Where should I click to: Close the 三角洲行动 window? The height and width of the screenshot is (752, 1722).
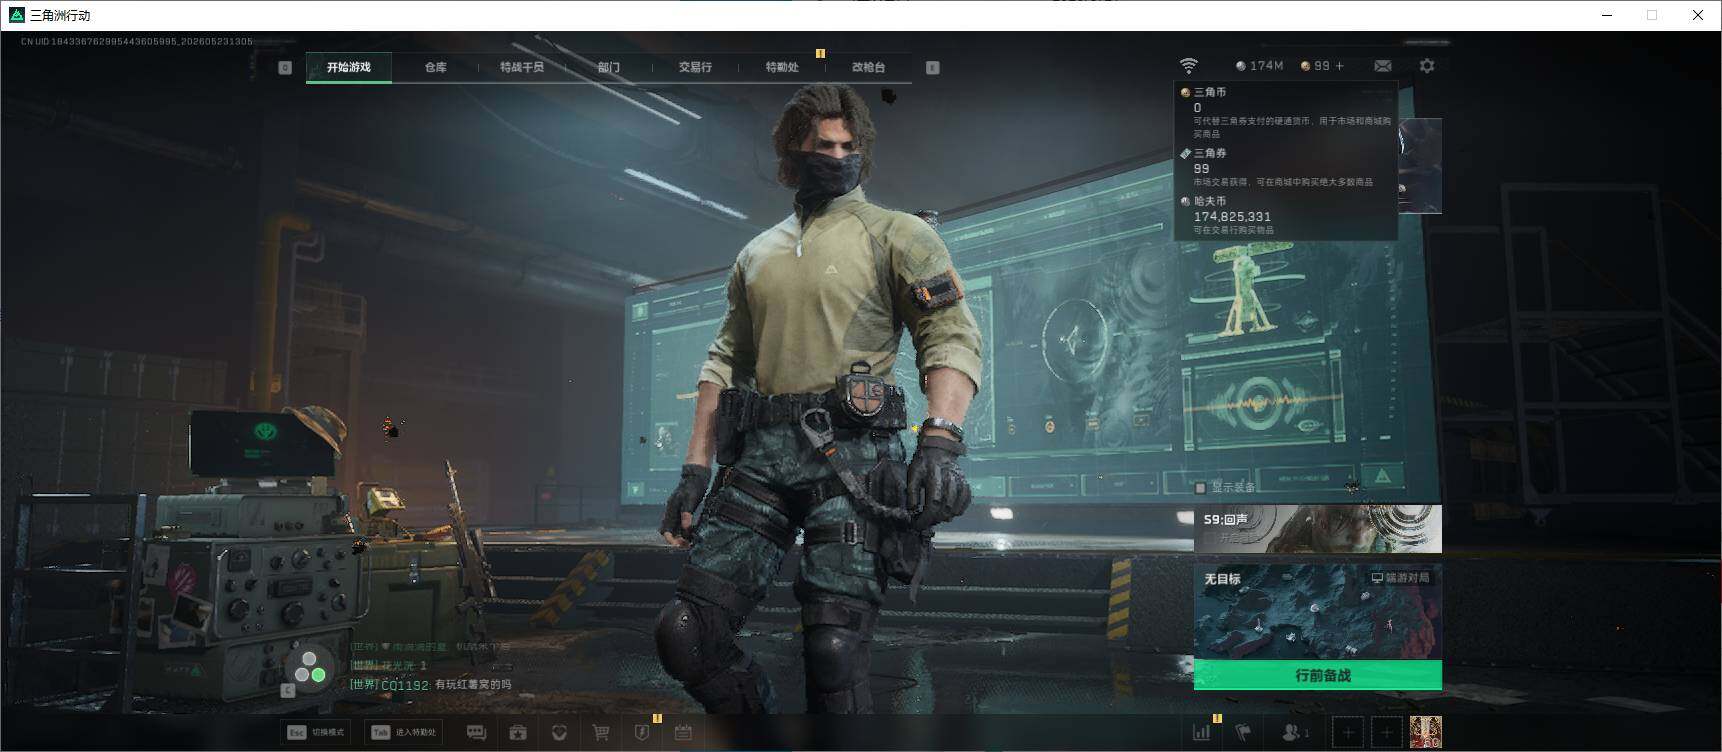1698,15
